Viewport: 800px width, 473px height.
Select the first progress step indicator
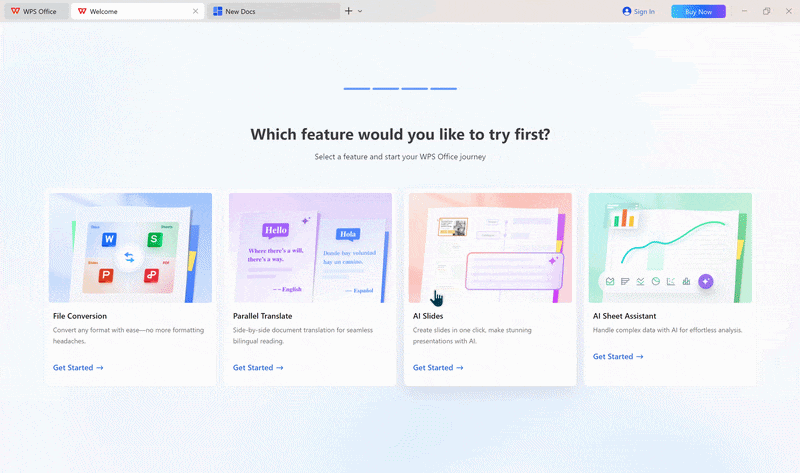357,89
